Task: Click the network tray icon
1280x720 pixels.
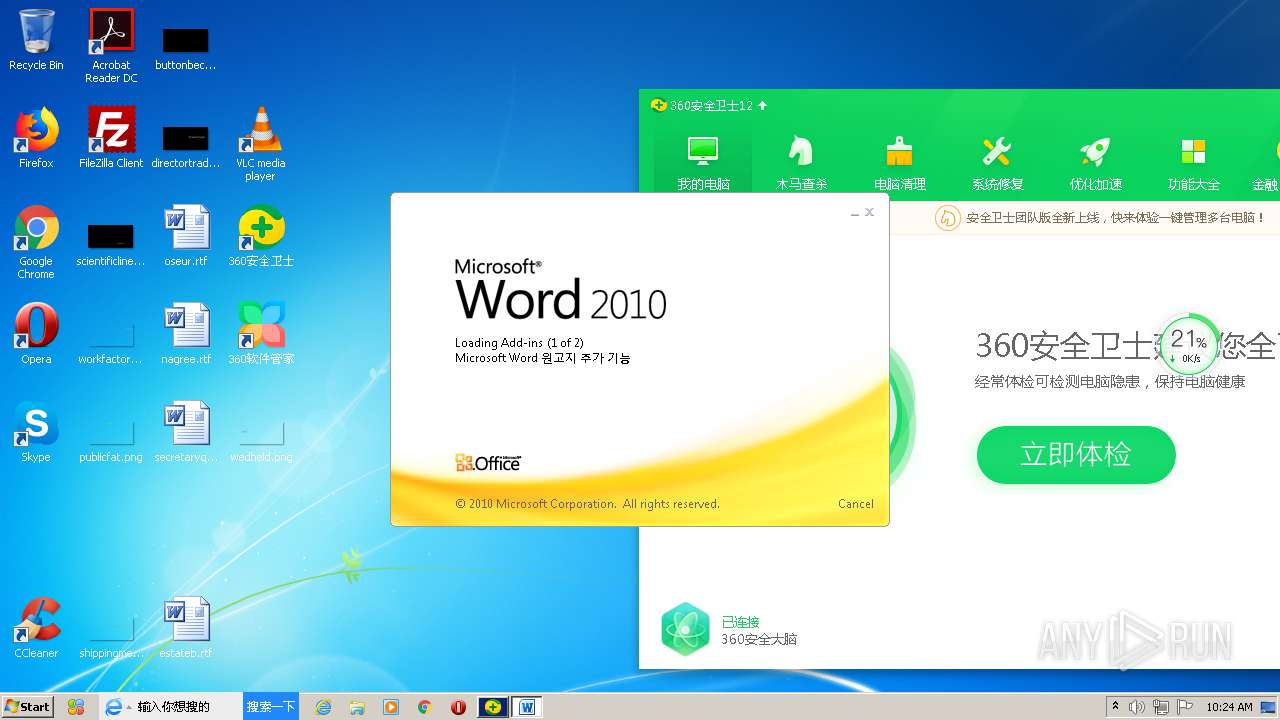Action: tap(1161, 707)
